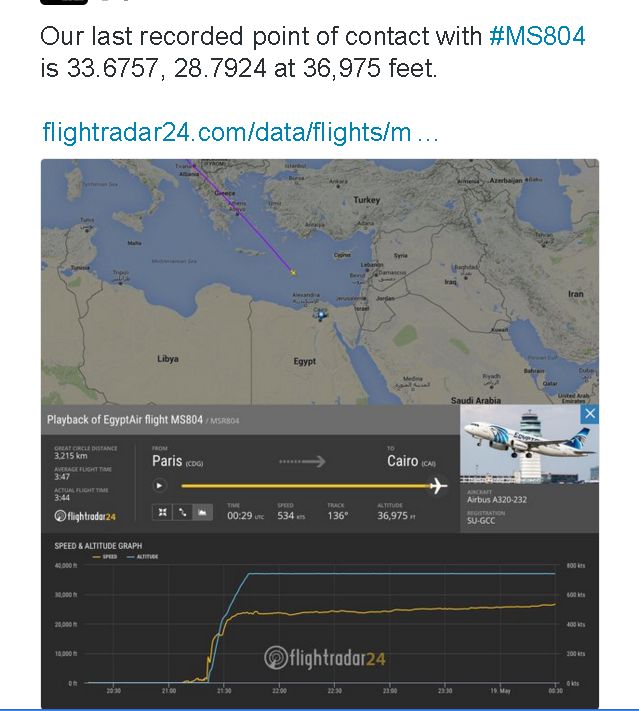The height and width of the screenshot is (711, 639).
Task: Click the Libya label on the map
Action: coord(168,359)
